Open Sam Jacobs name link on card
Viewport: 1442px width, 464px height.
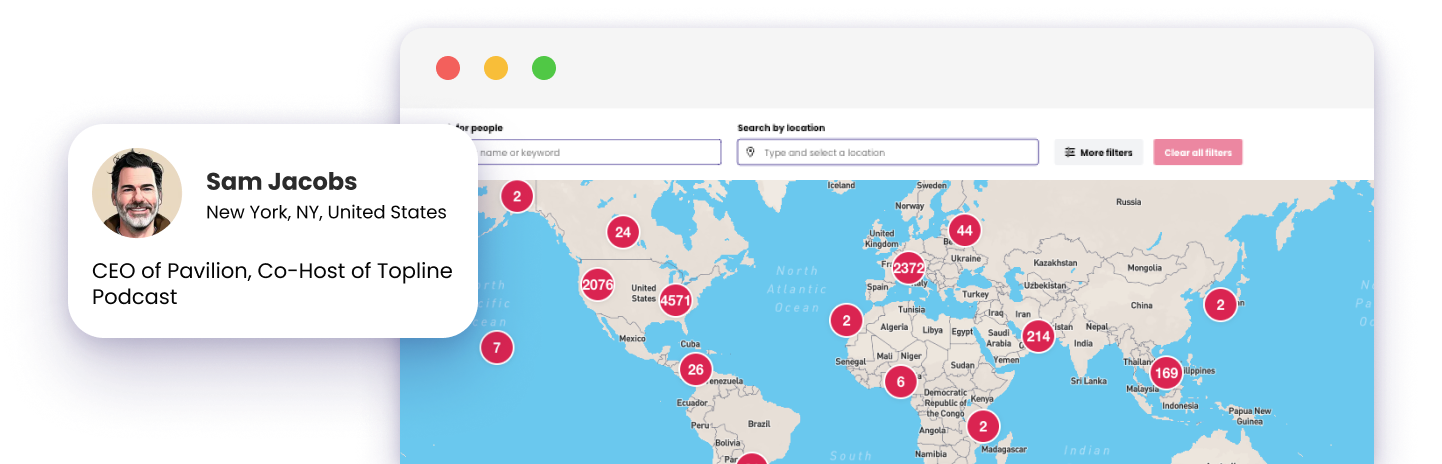[281, 182]
